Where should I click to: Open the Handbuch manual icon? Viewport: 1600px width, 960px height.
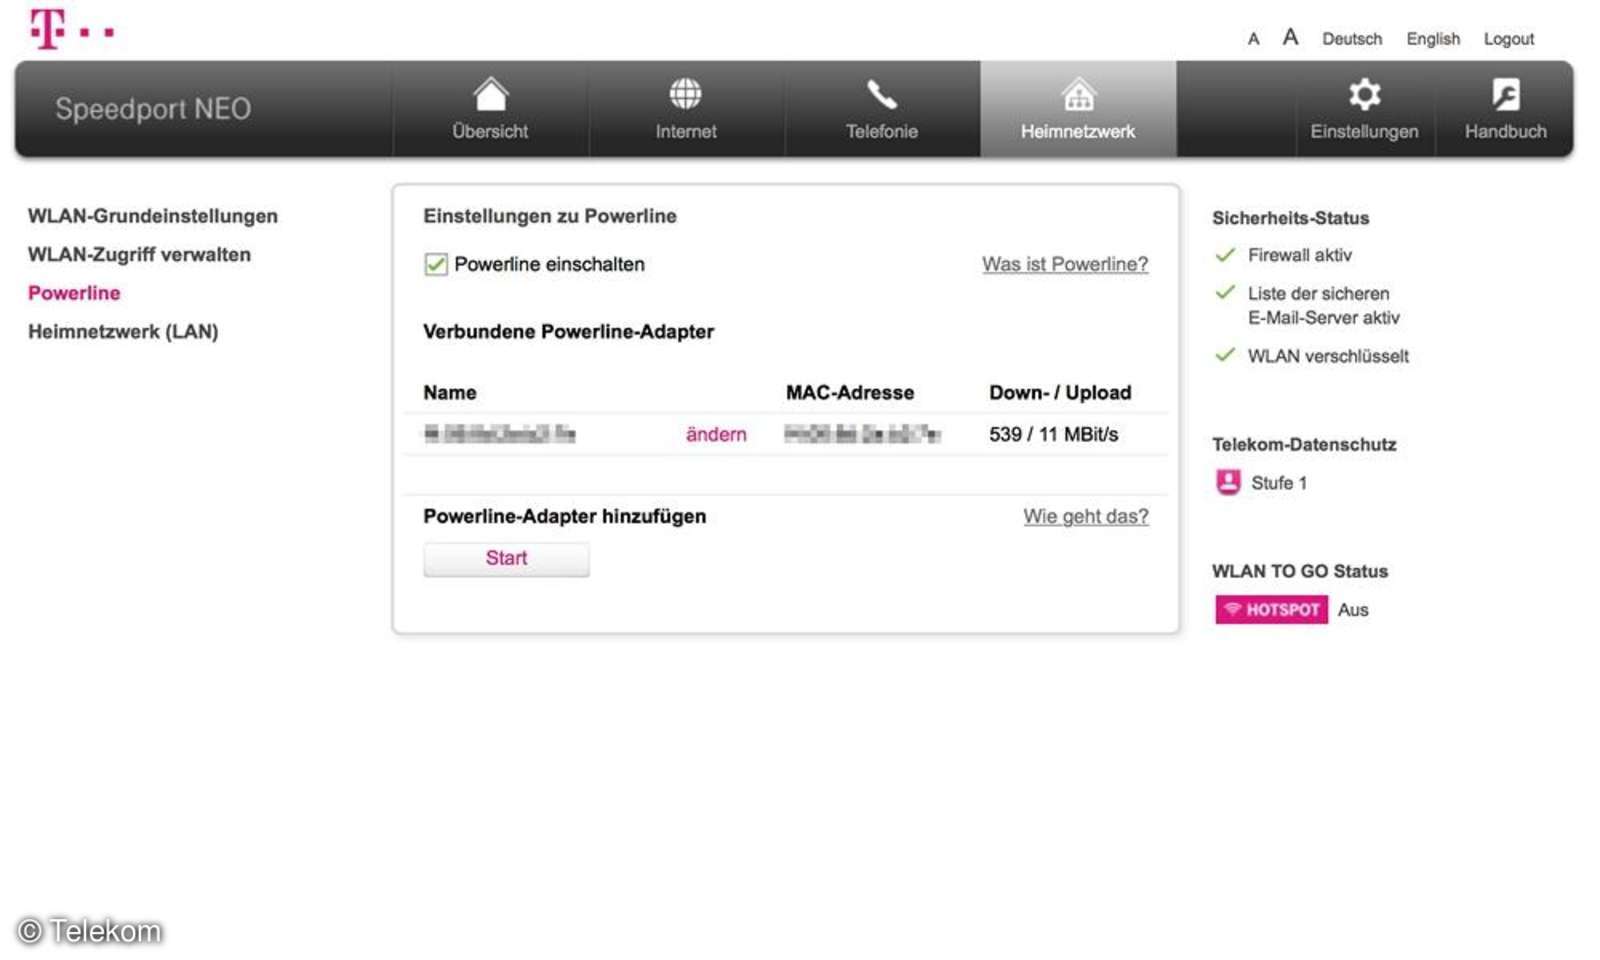1505,95
